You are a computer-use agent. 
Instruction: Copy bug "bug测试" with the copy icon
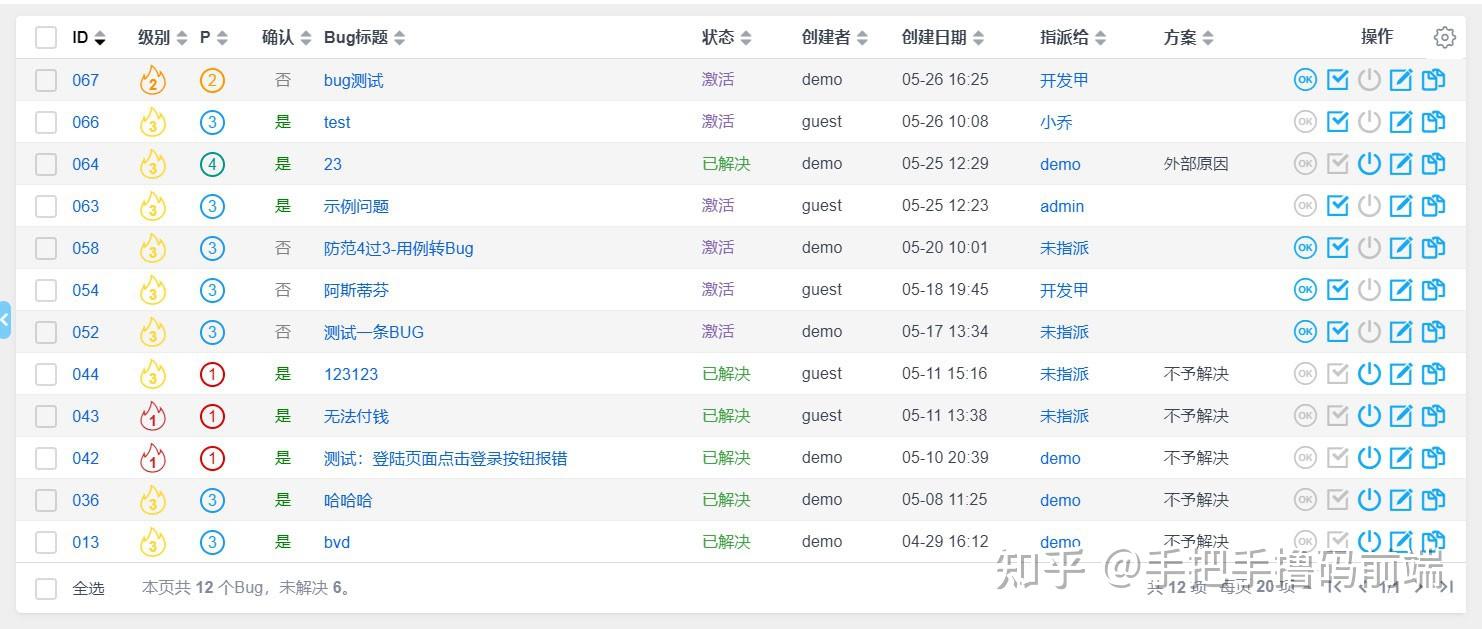1433,79
